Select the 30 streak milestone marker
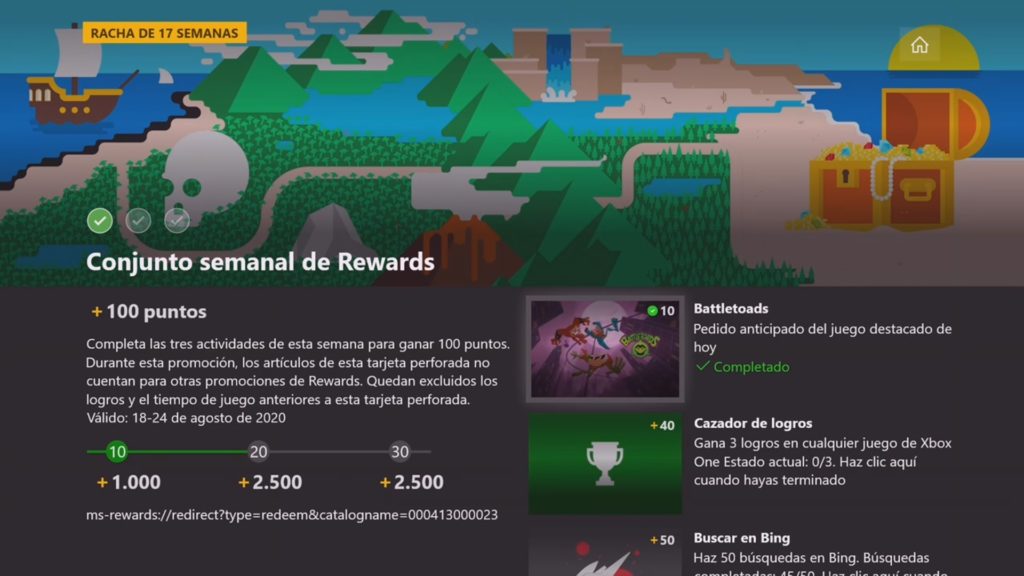Viewport: 1024px width, 576px height. pos(400,451)
